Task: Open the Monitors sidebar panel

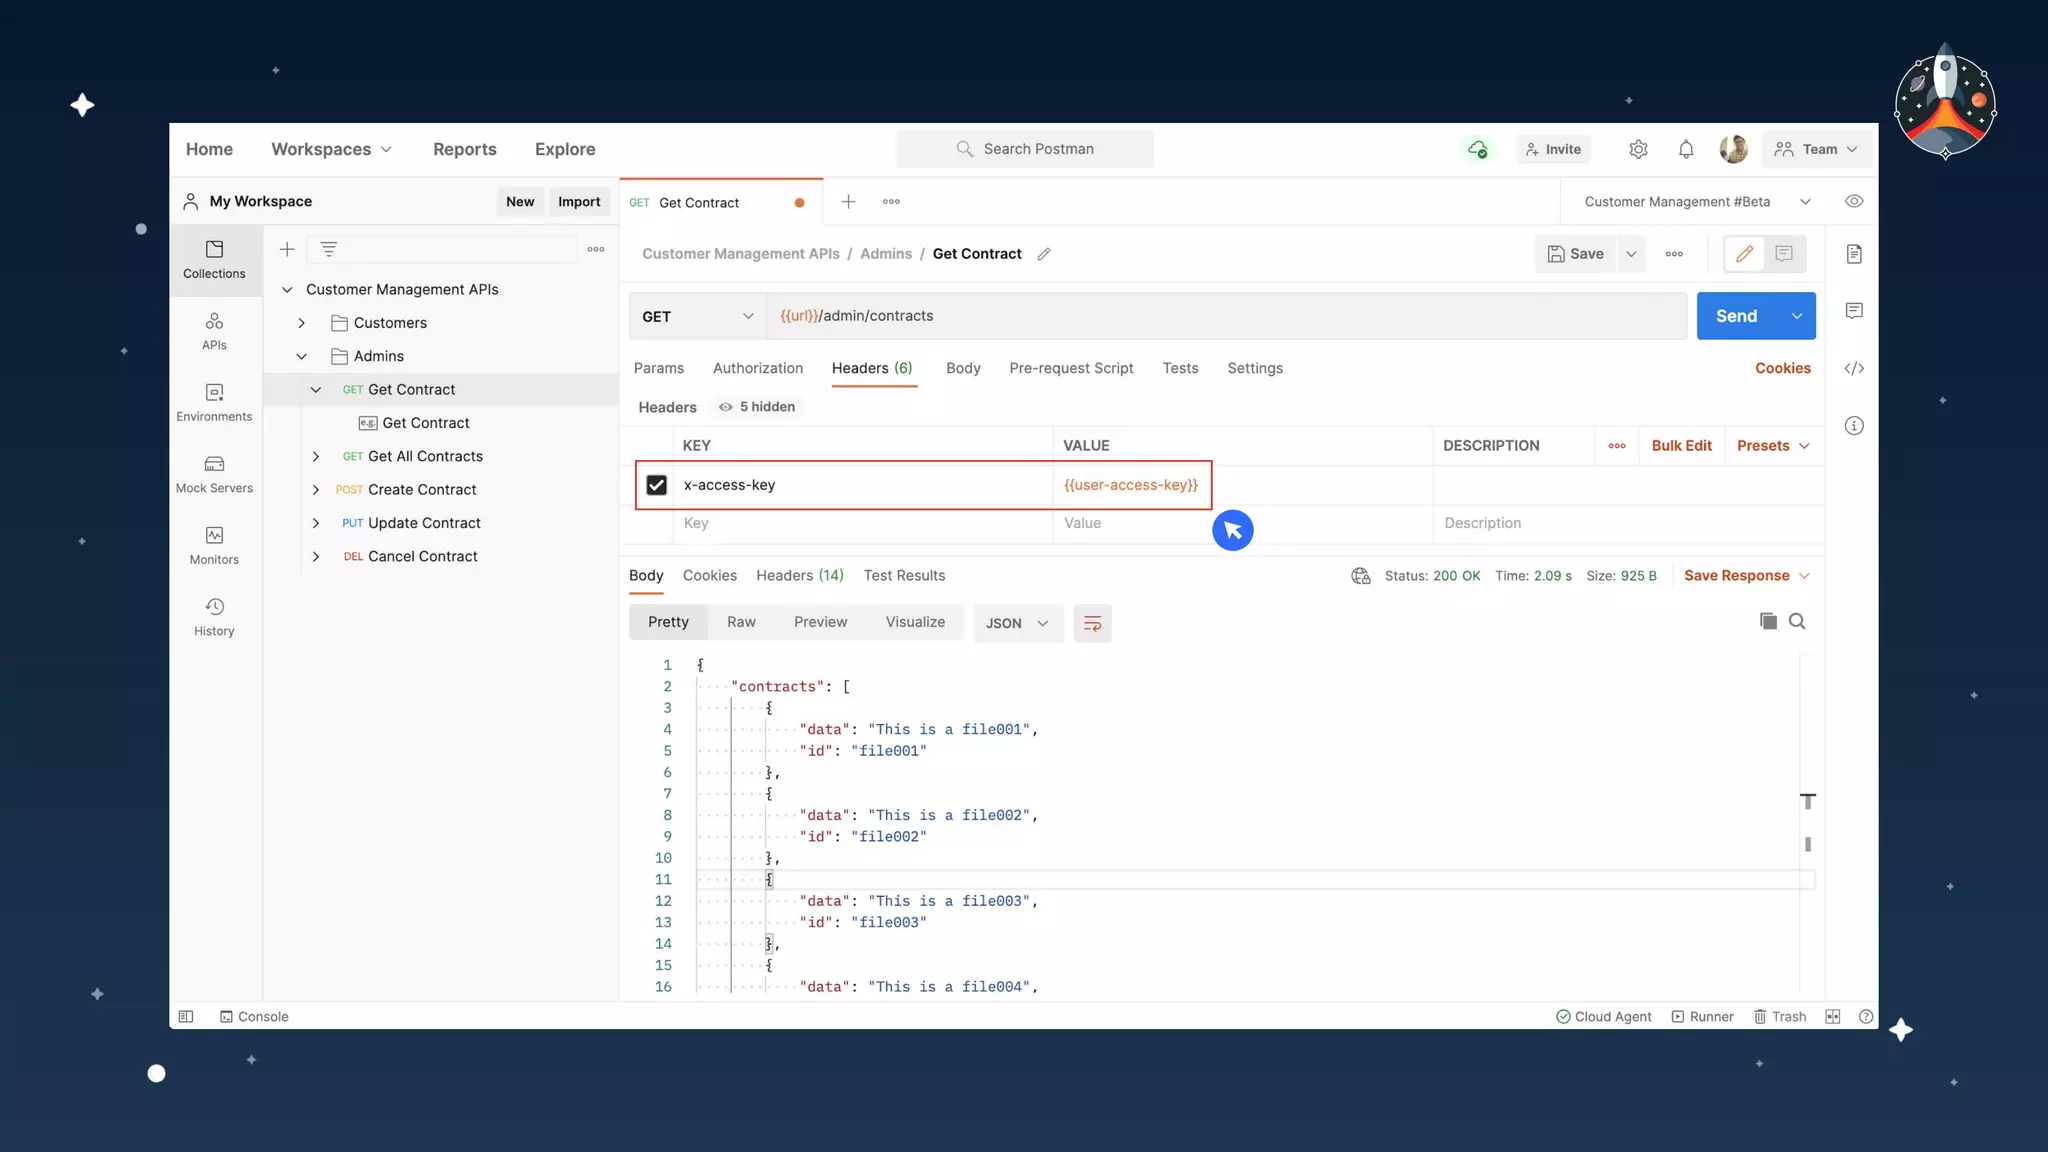Action: (214, 545)
